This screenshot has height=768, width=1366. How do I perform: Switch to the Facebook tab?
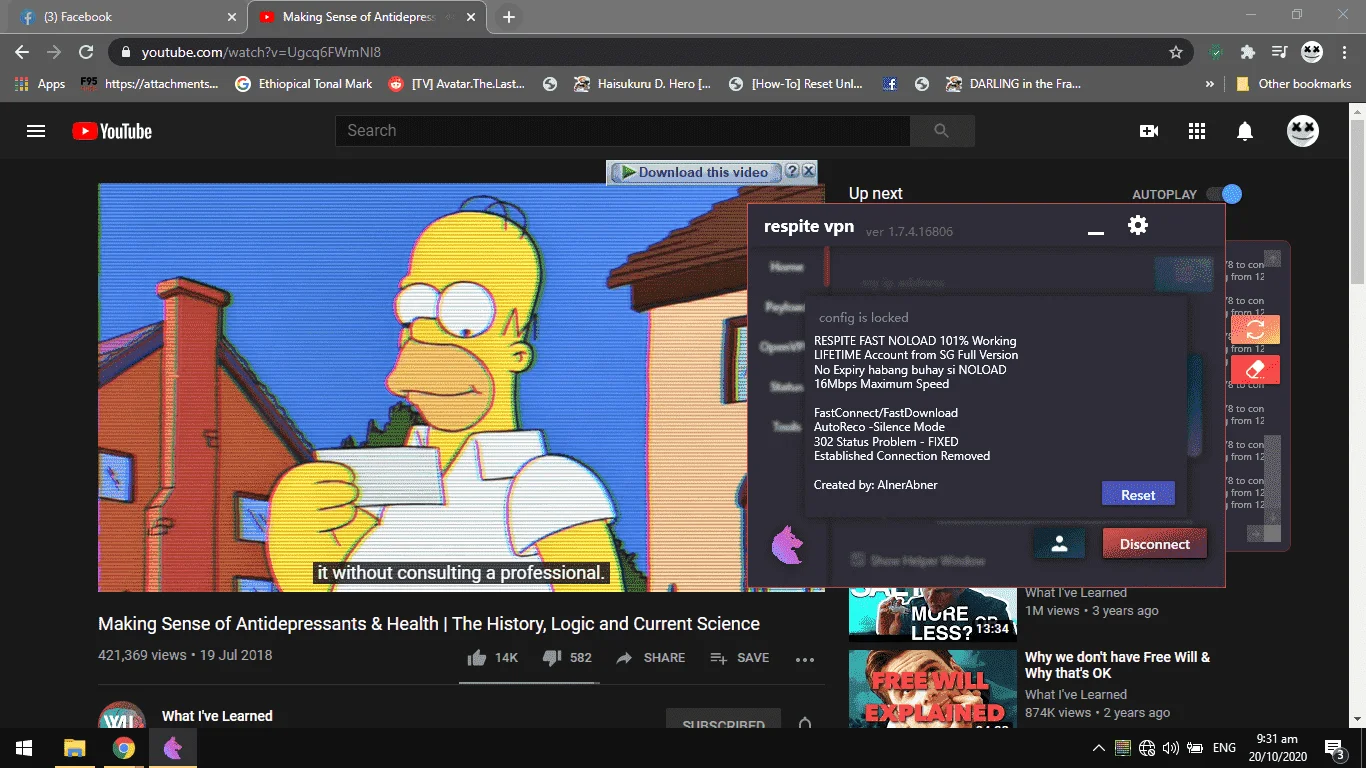tap(126, 17)
